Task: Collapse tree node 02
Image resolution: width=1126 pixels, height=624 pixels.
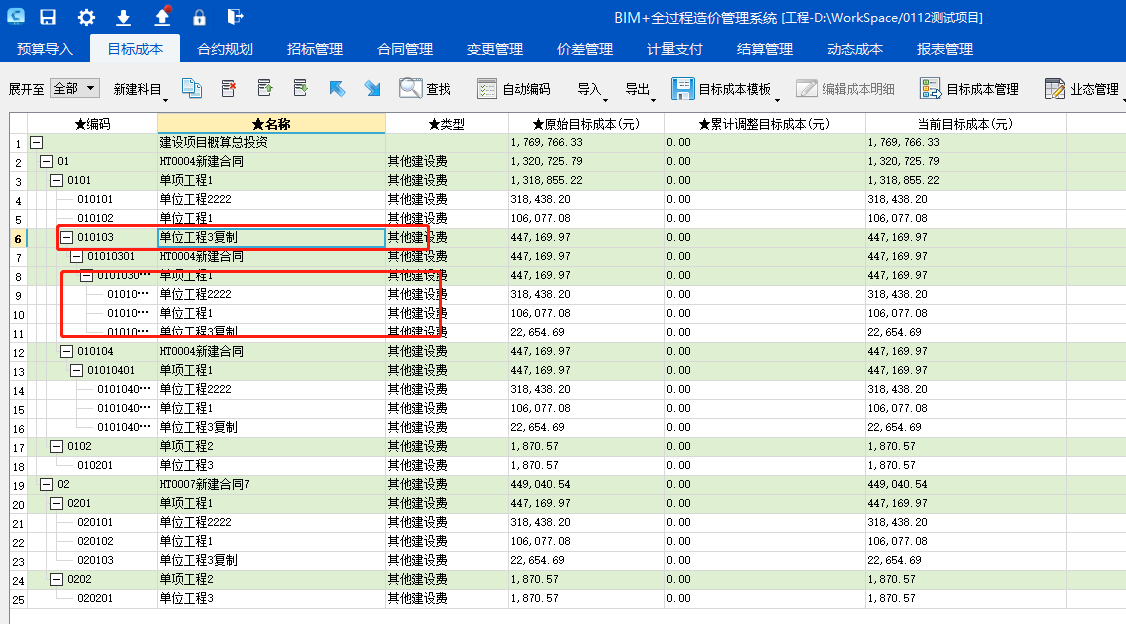Action: tap(47, 484)
